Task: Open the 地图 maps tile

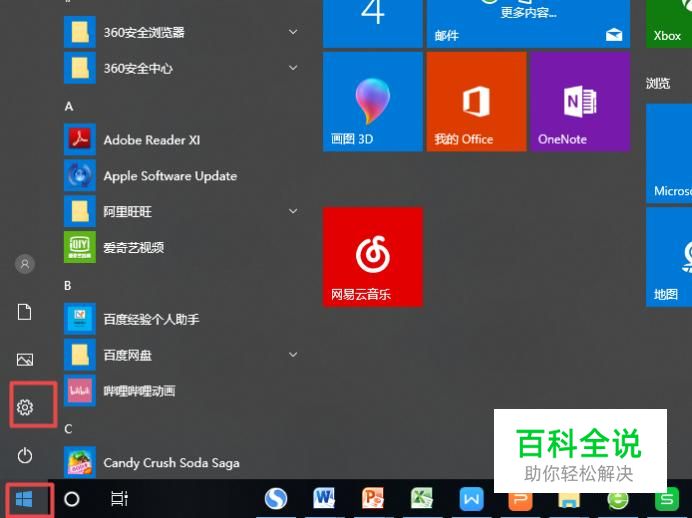Action: pos(669,257)
